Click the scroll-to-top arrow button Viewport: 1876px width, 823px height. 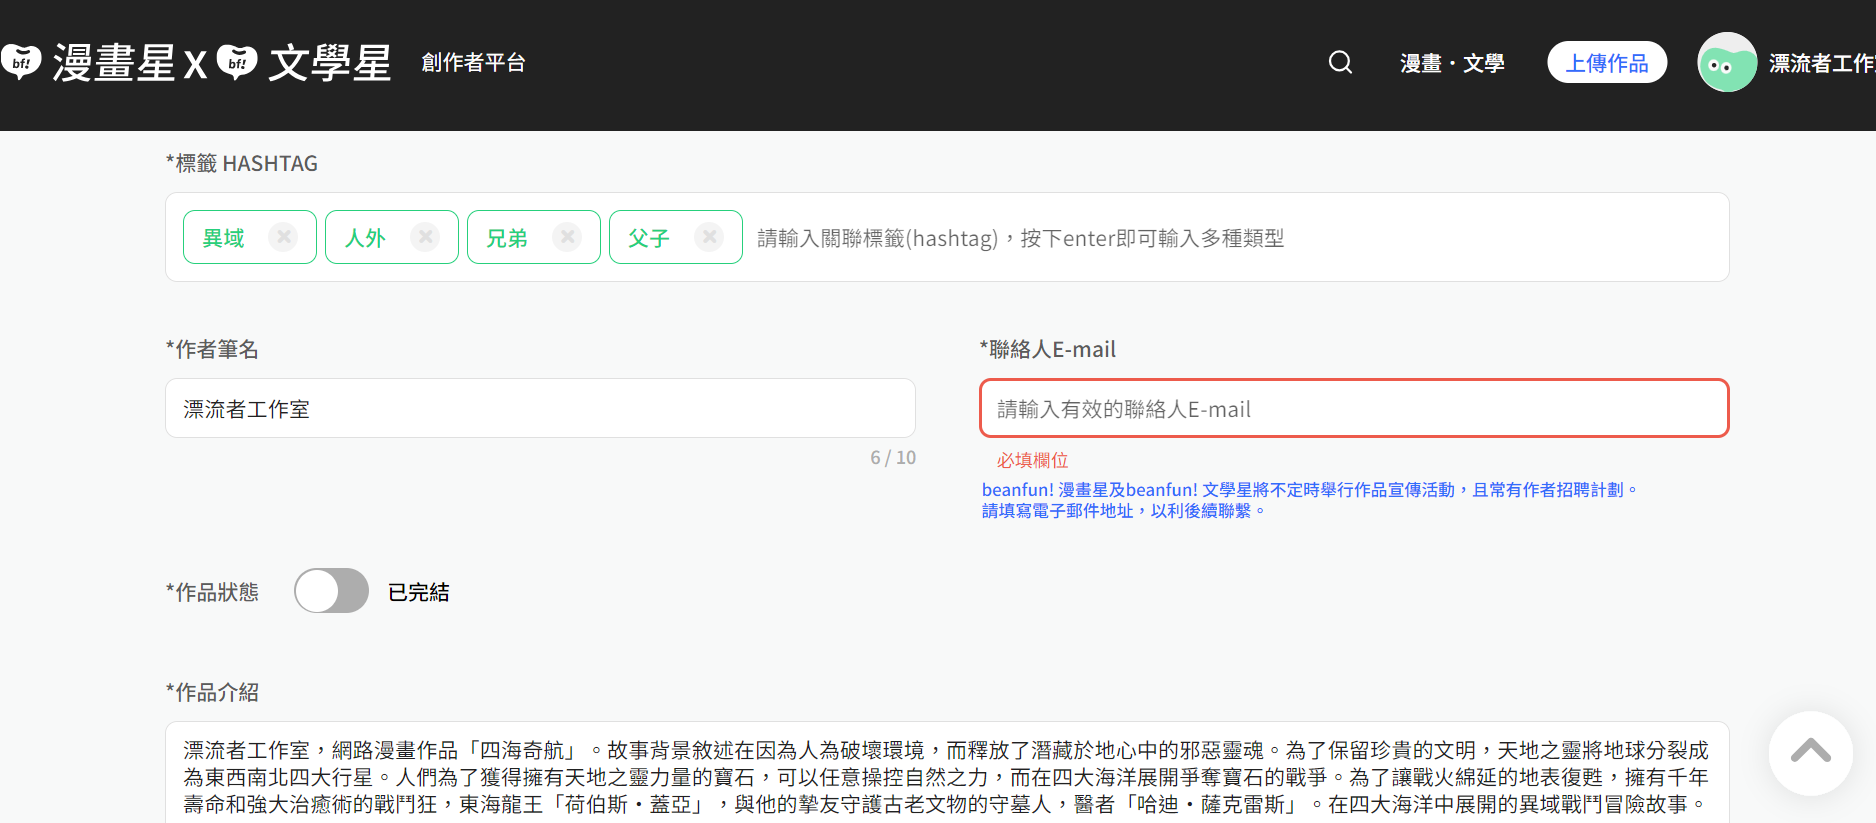click(x=1810, y=753)
